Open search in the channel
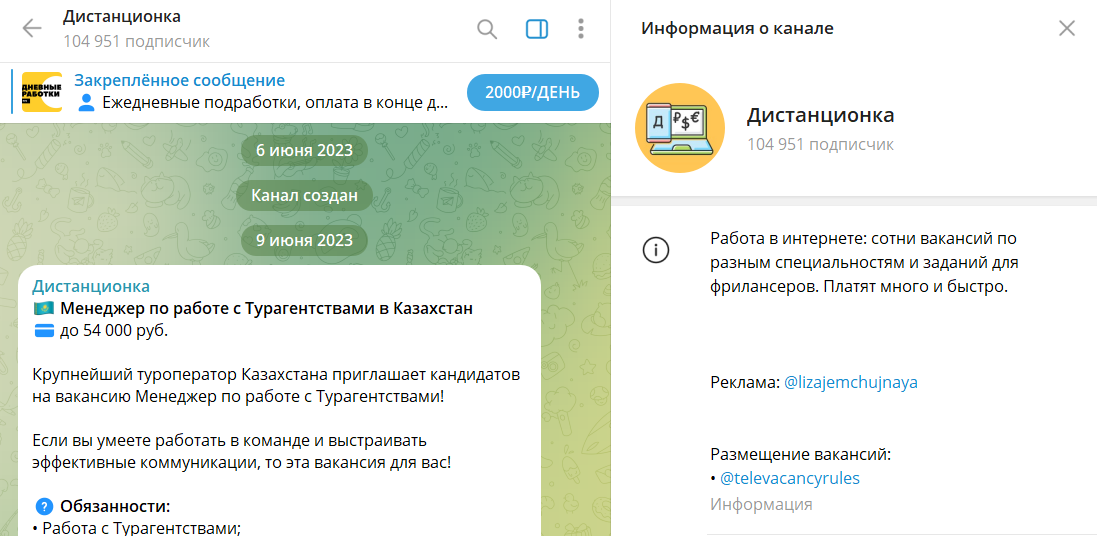This screenshot has width=1097, height=536. click(487, 29)
